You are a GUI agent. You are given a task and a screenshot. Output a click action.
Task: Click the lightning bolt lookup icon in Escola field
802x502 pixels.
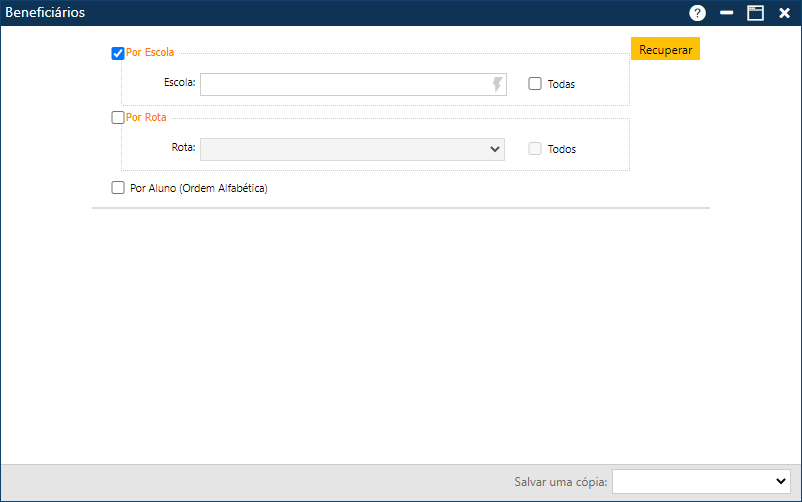tap(497, 85)
